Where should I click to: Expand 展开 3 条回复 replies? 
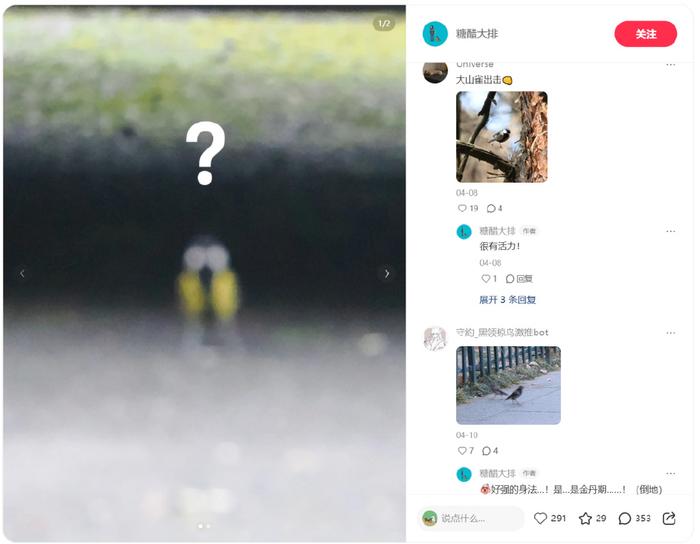507,299
